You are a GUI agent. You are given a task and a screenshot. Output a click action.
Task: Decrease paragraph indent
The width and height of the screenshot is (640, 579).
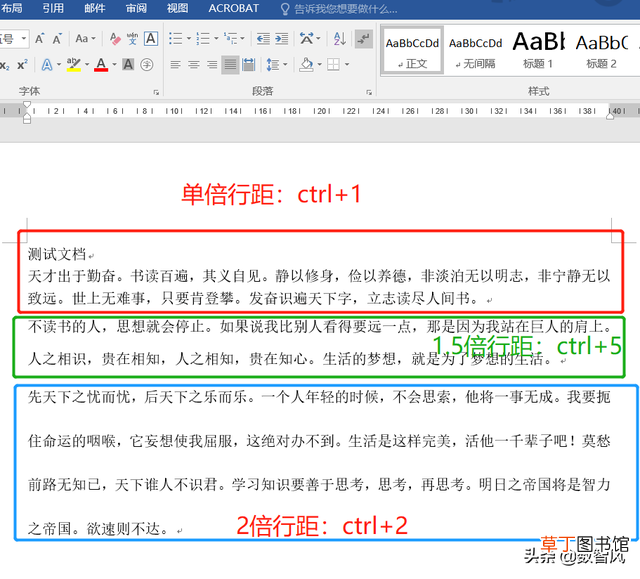(x=263, y=39)
